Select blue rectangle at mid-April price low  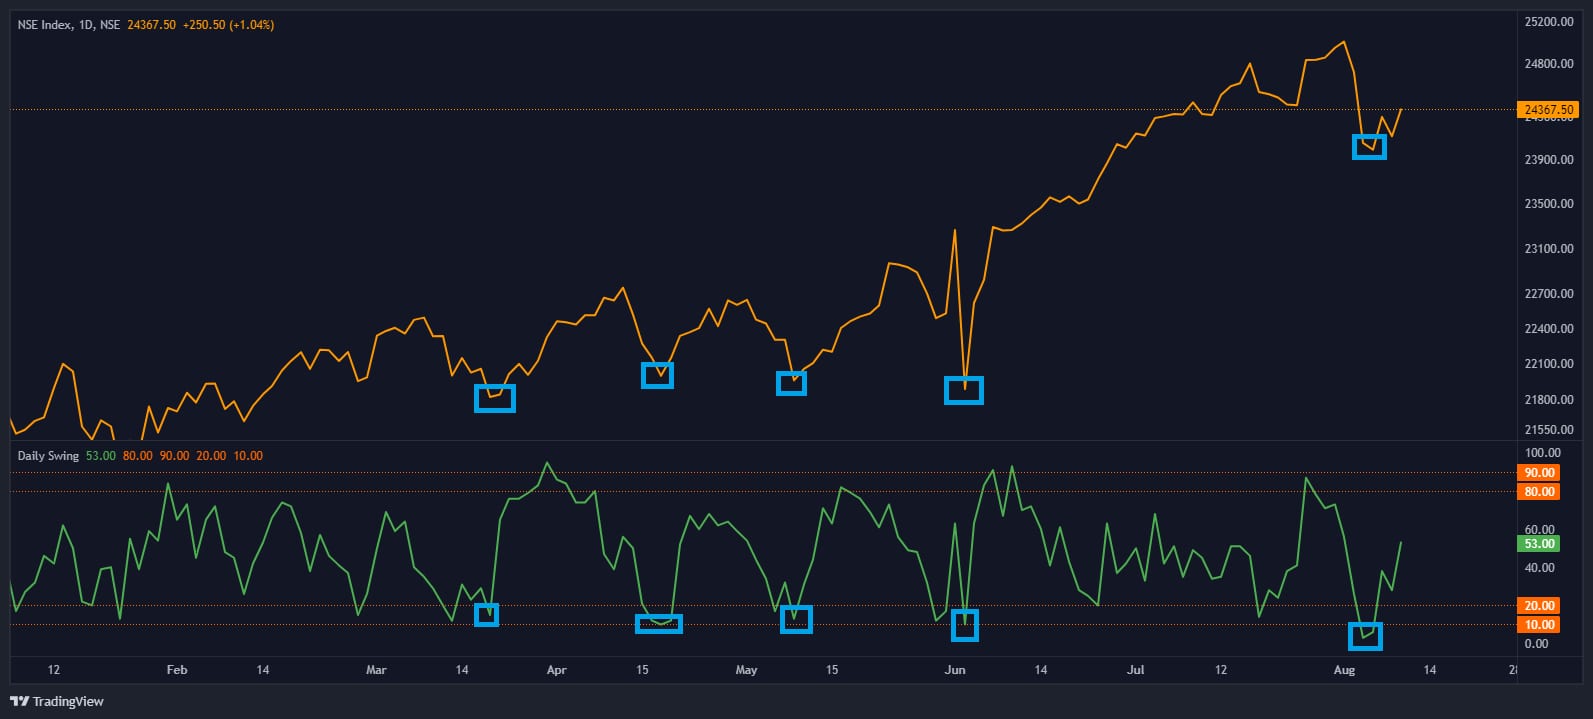(x=657, y=375)
